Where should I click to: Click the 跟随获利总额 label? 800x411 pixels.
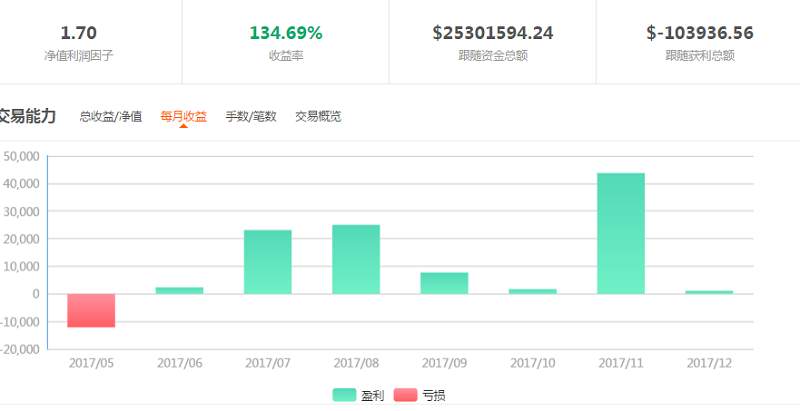coord(700,56)
